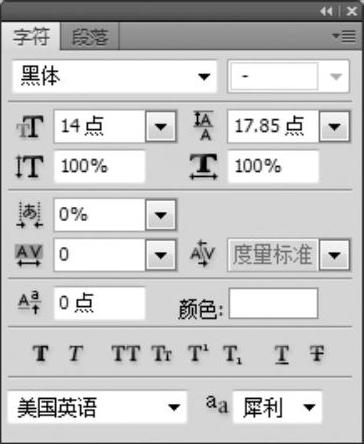Toggle strikethrough text style

pos(316,353)
